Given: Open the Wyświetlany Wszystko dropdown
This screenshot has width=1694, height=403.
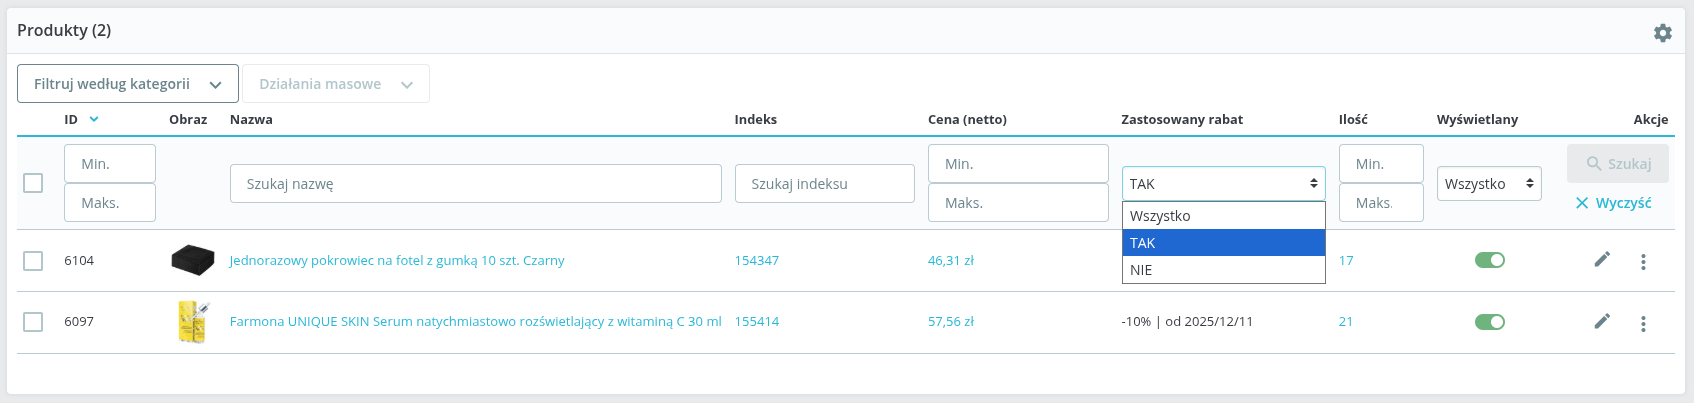Looking at the screenshot, I should coord(1488,184).
